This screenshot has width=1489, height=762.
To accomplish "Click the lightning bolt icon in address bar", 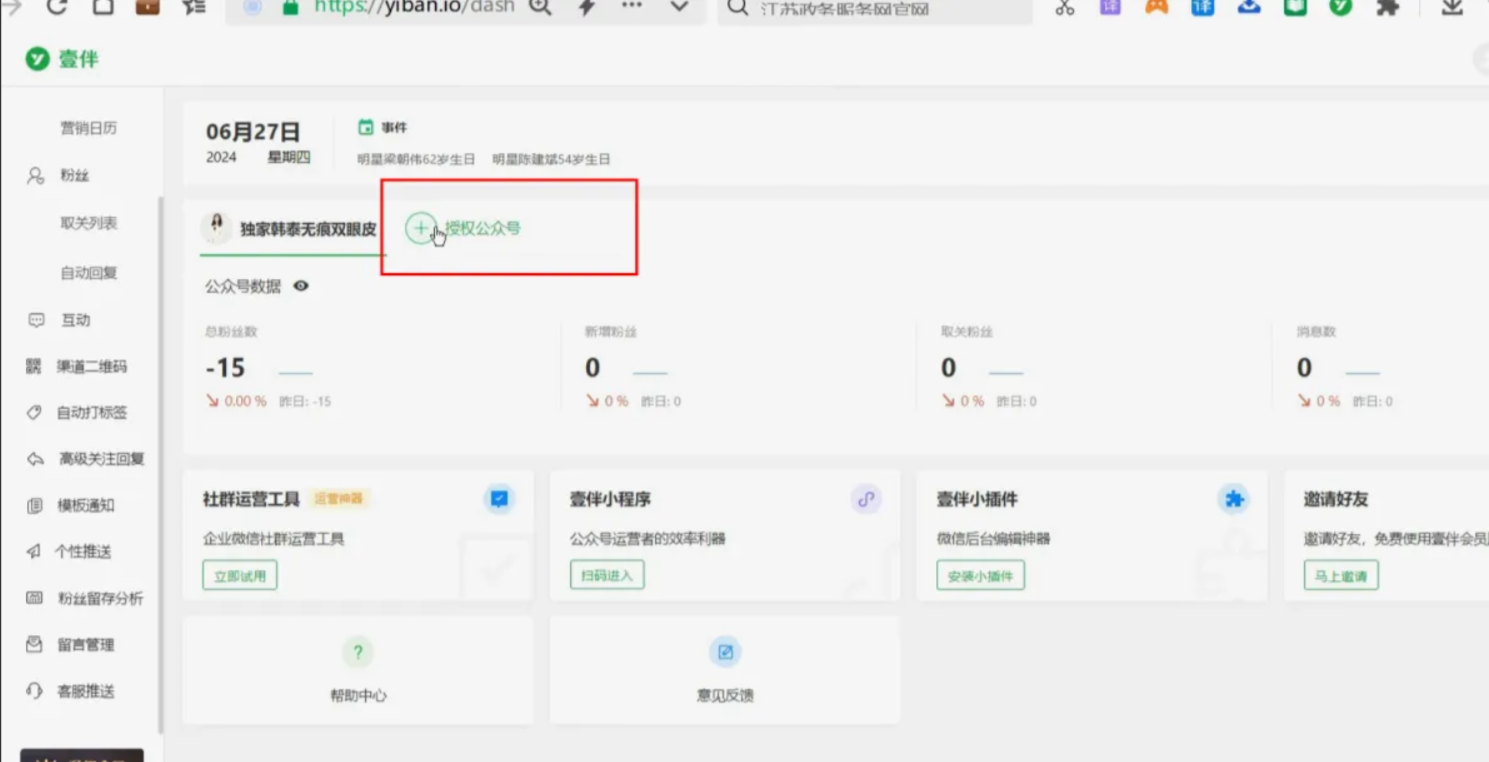I will (x=587, y=7).
